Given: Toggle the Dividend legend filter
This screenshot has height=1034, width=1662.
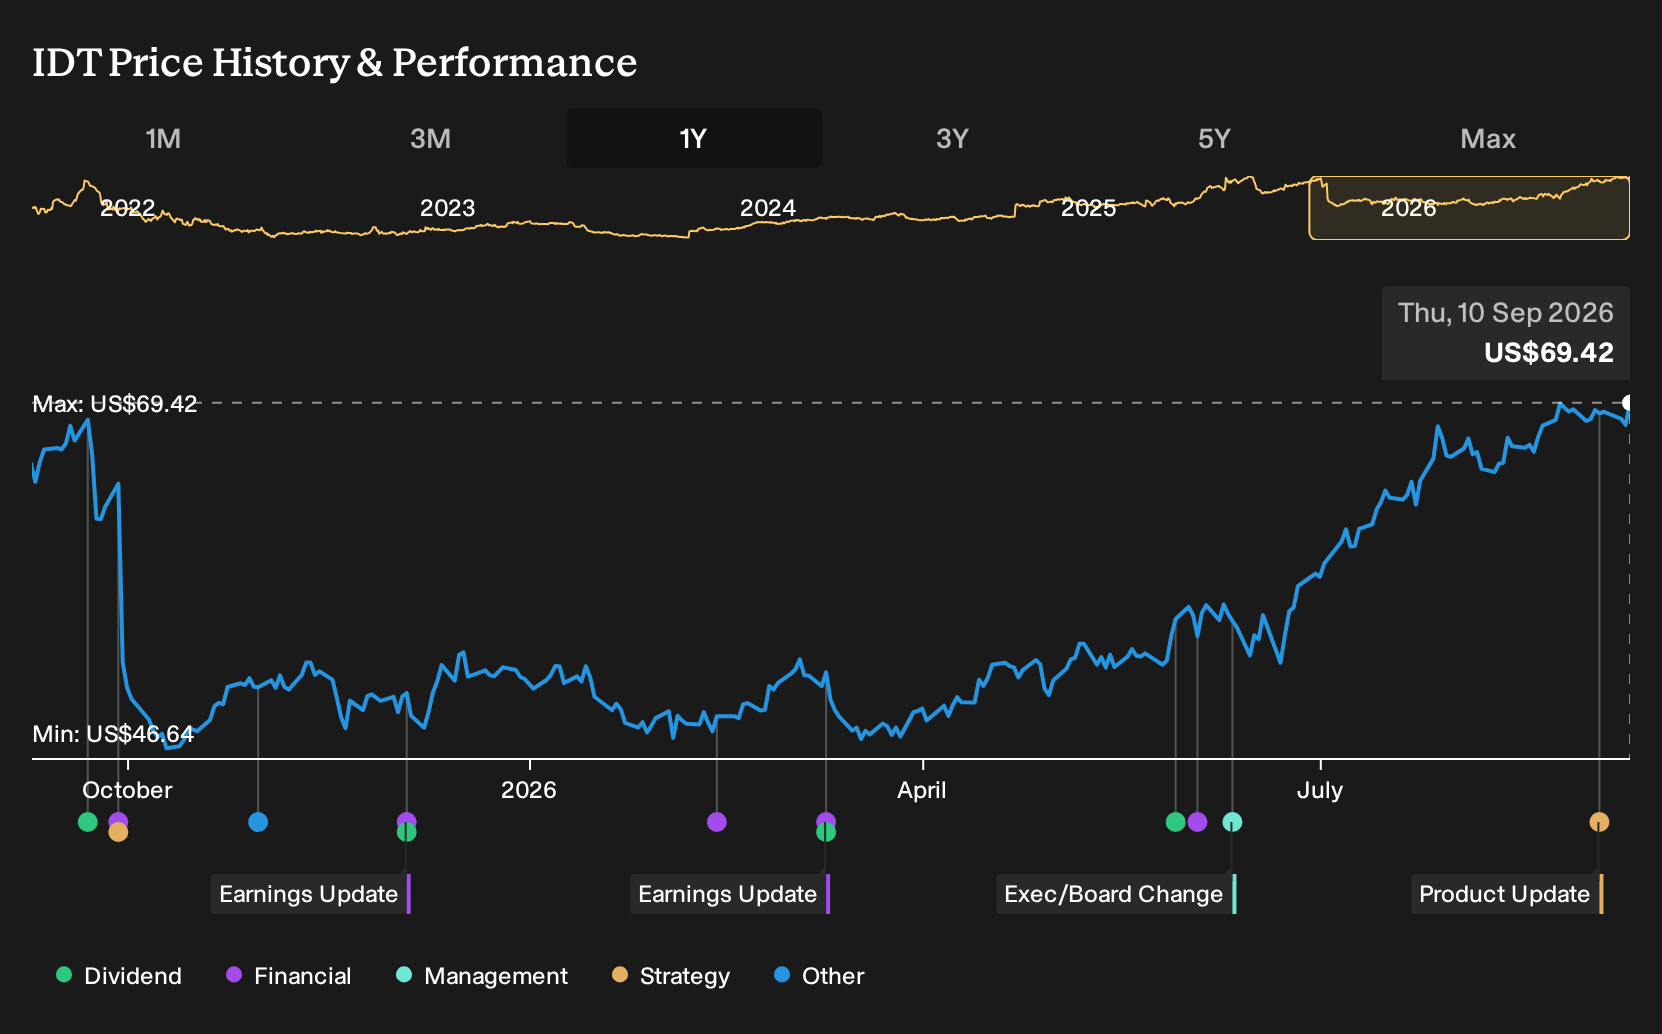Looking at the screenshot, I should click(x=119, y=976).
